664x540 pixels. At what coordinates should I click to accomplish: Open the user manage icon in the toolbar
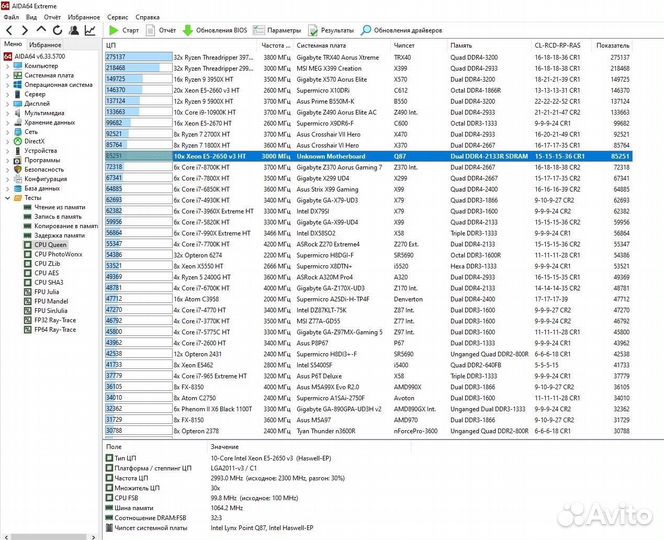74,30
